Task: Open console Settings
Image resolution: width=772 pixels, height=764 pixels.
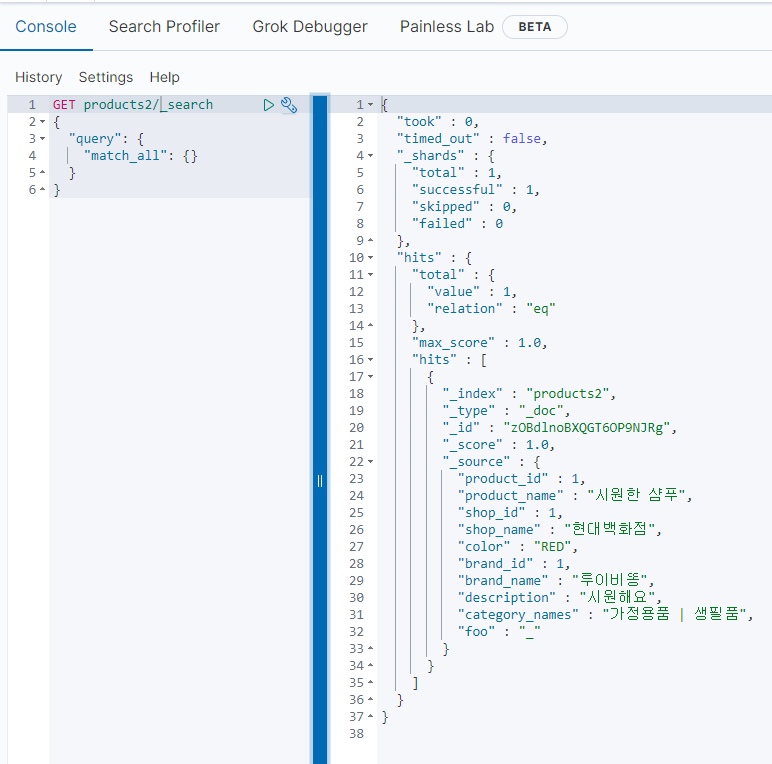Action: click(x=105, y=77)
